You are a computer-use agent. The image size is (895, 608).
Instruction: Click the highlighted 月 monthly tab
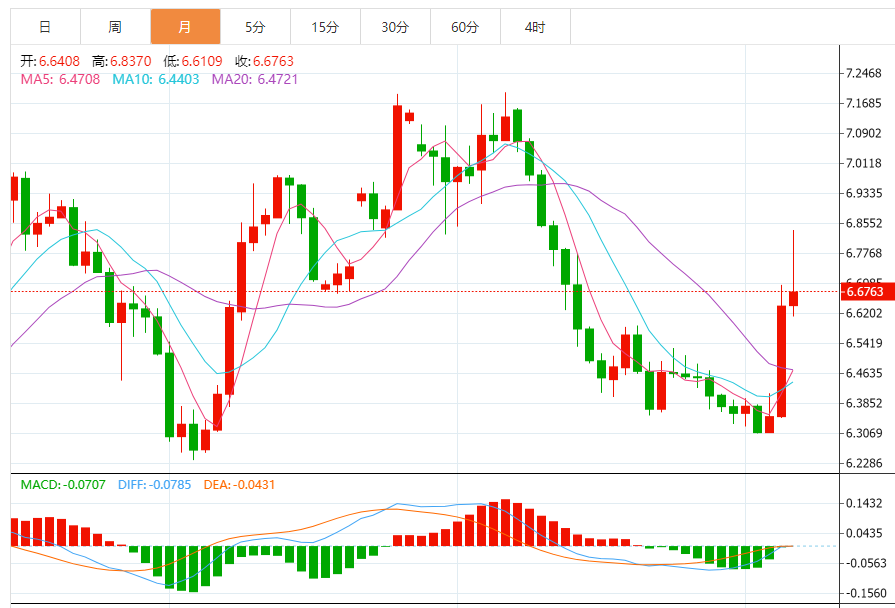185,27
